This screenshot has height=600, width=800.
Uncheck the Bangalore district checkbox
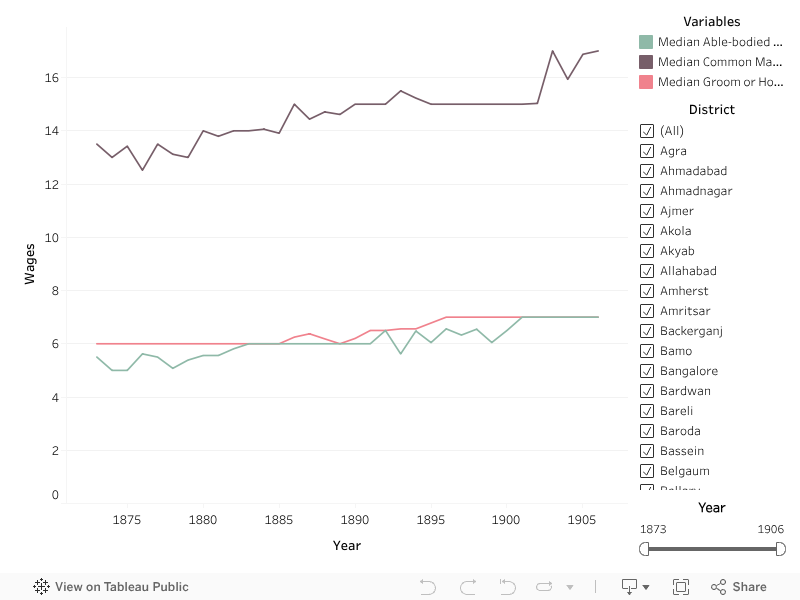(646, 371)
